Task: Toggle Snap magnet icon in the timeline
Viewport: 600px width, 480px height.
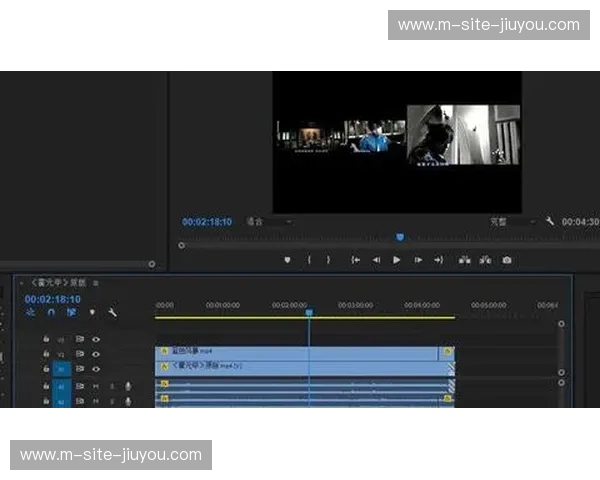Action: click(51, 312)
